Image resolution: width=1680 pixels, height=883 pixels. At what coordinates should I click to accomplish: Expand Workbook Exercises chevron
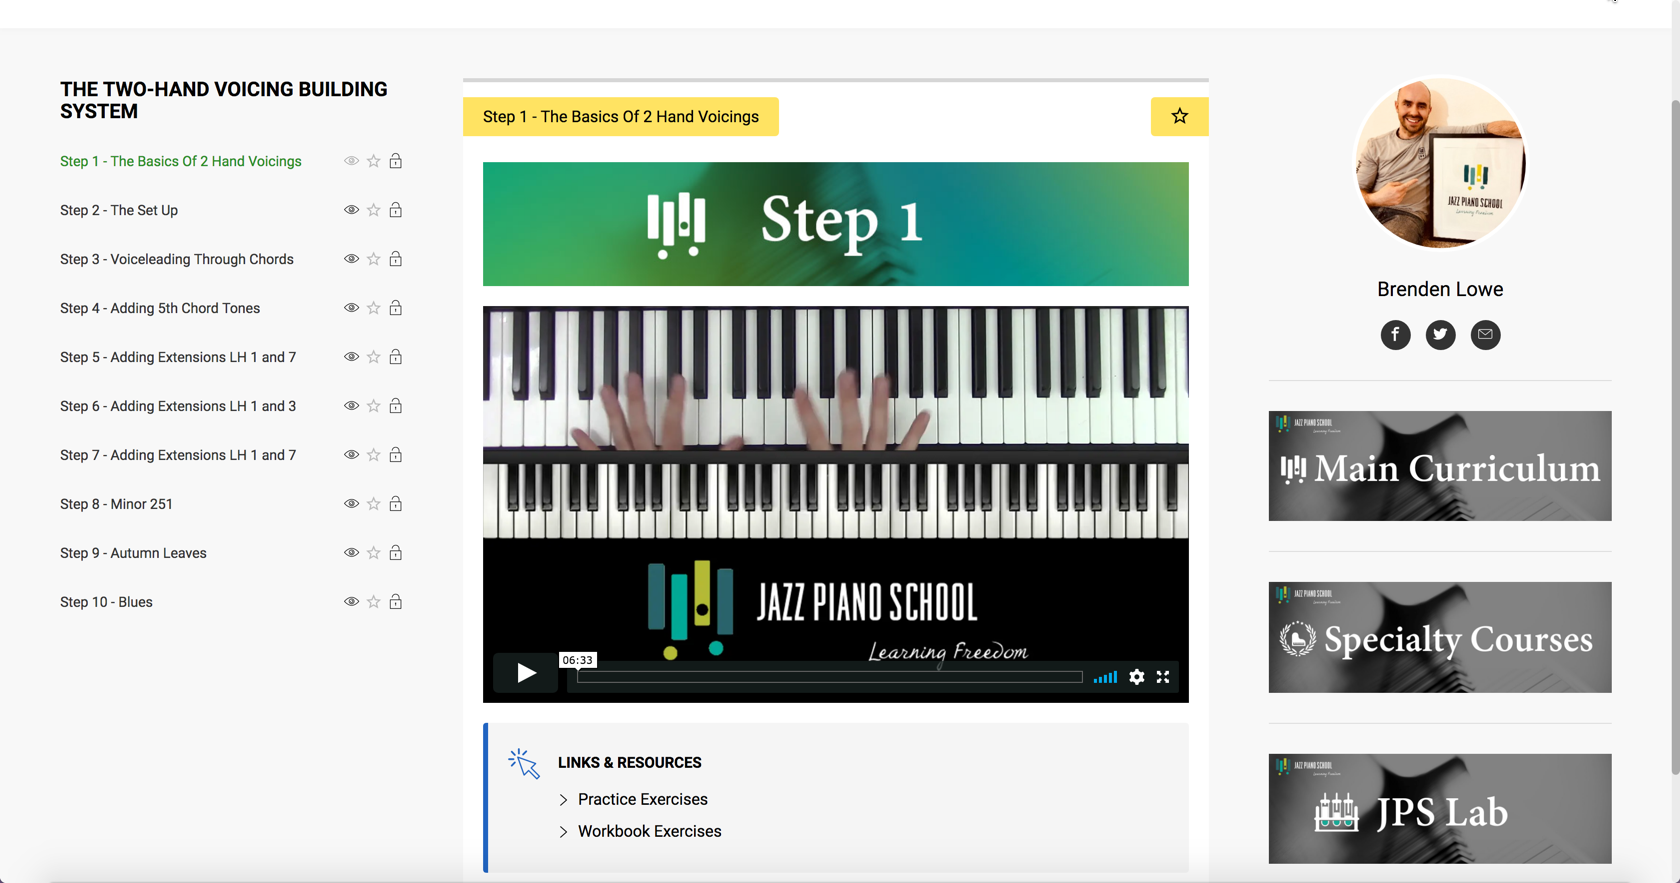(x=564, y=832)
